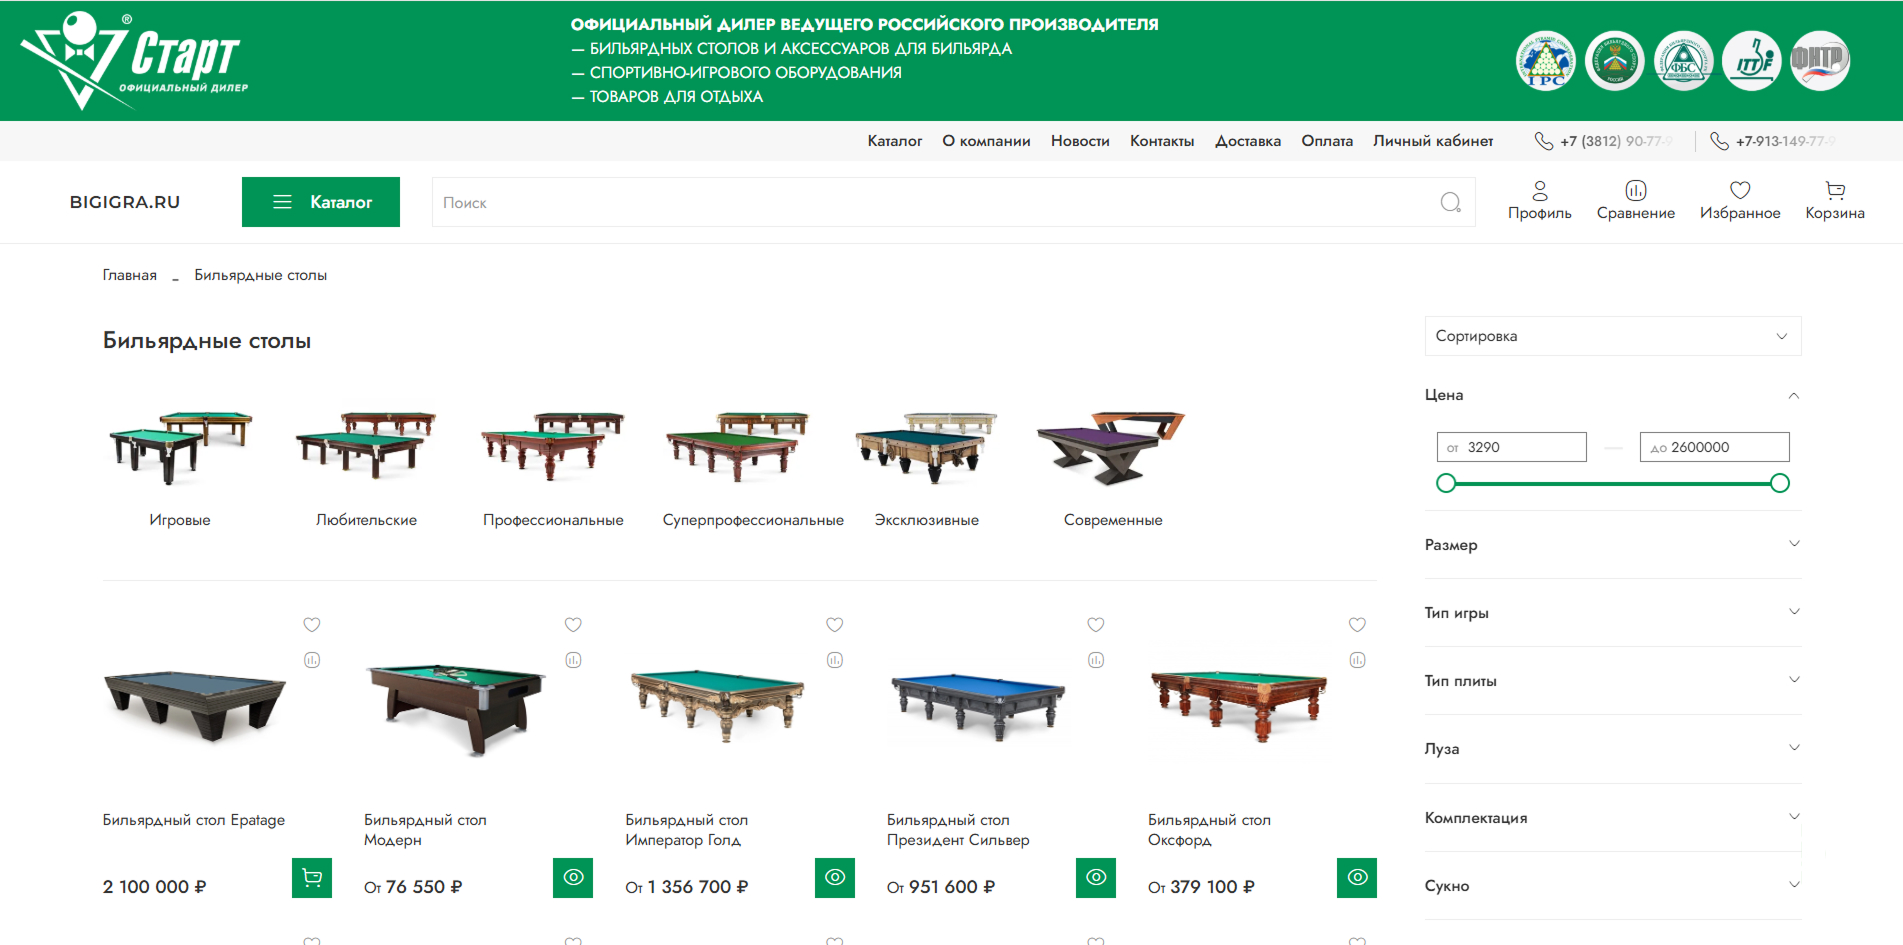
Task: Favorite the Президент Сильвер table
Action: [x=1096, y=625]
